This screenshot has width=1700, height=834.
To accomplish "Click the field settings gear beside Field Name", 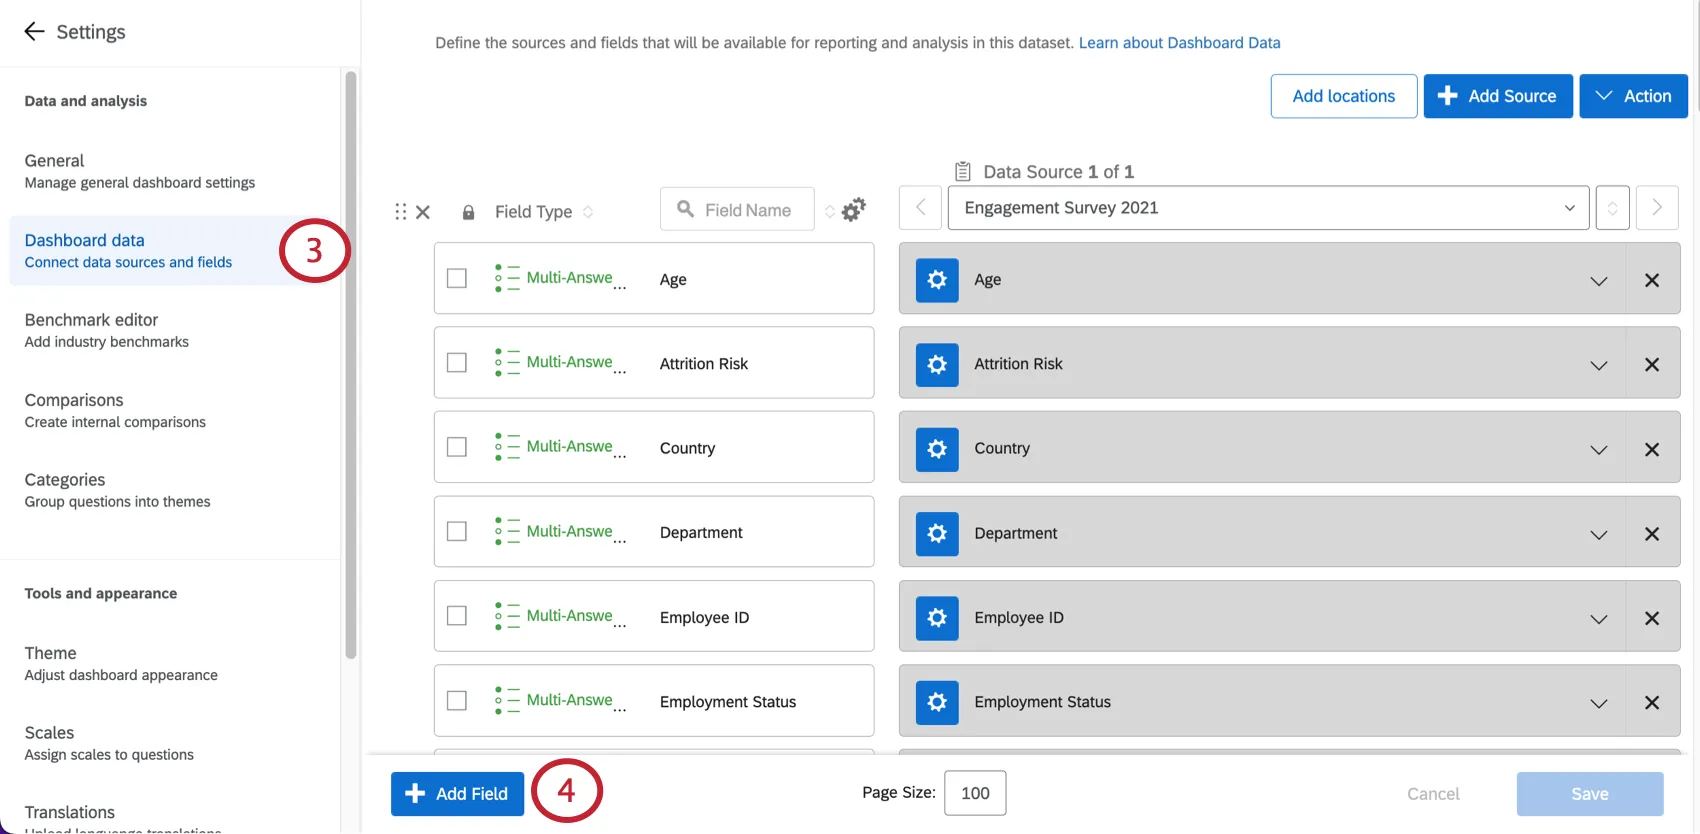I will [x=853, y=210].
